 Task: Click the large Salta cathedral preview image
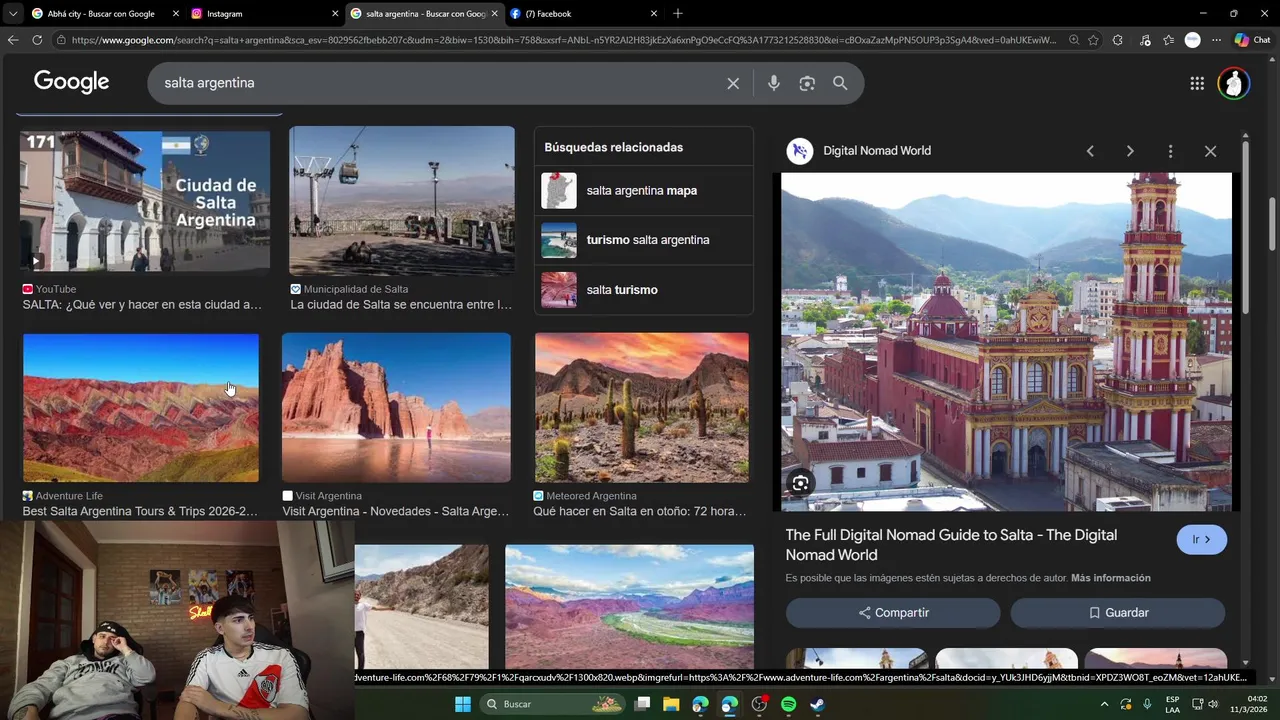1006,342
